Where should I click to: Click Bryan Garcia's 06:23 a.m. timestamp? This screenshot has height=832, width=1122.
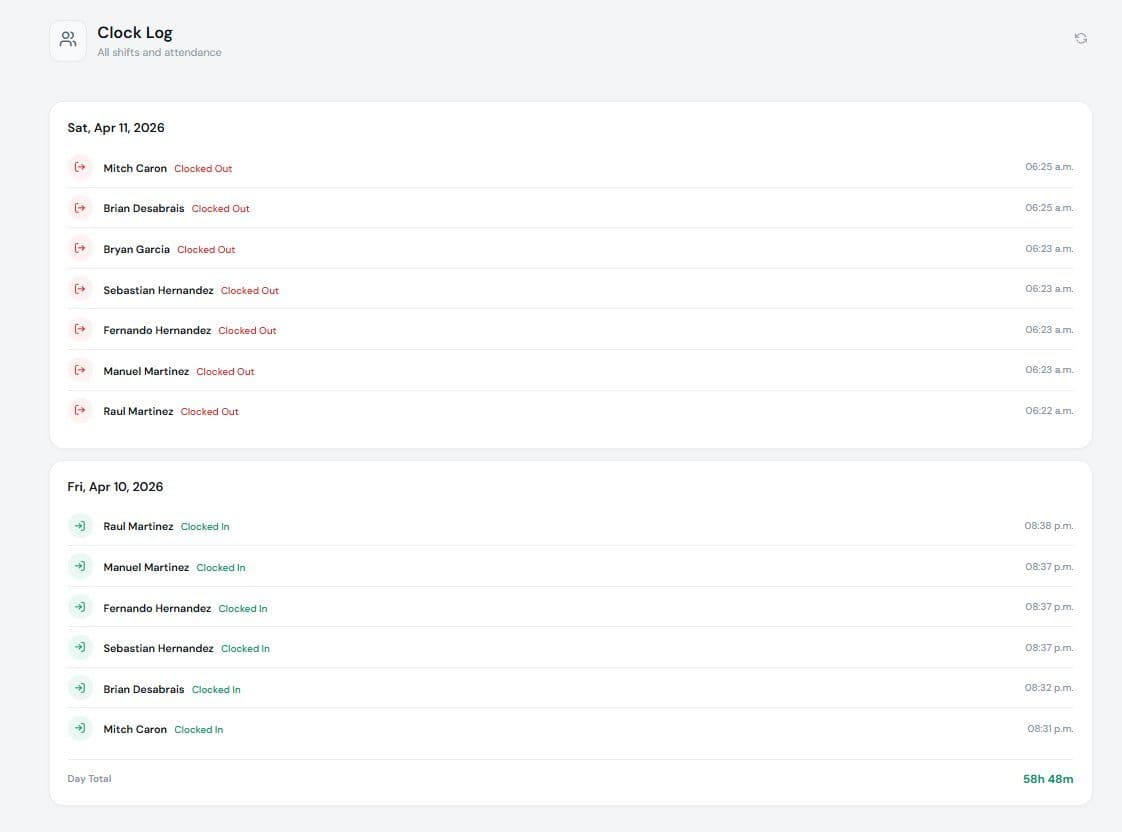click(x=1049, y=248)
